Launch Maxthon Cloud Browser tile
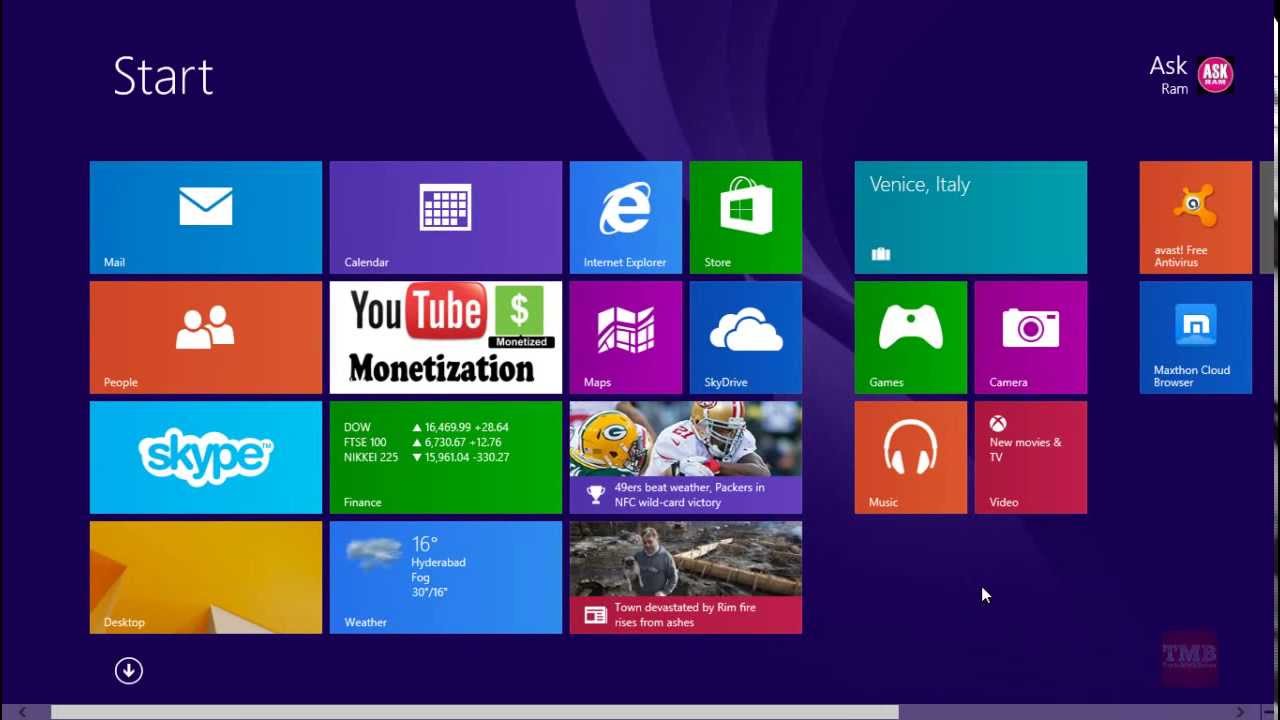 1196,337
